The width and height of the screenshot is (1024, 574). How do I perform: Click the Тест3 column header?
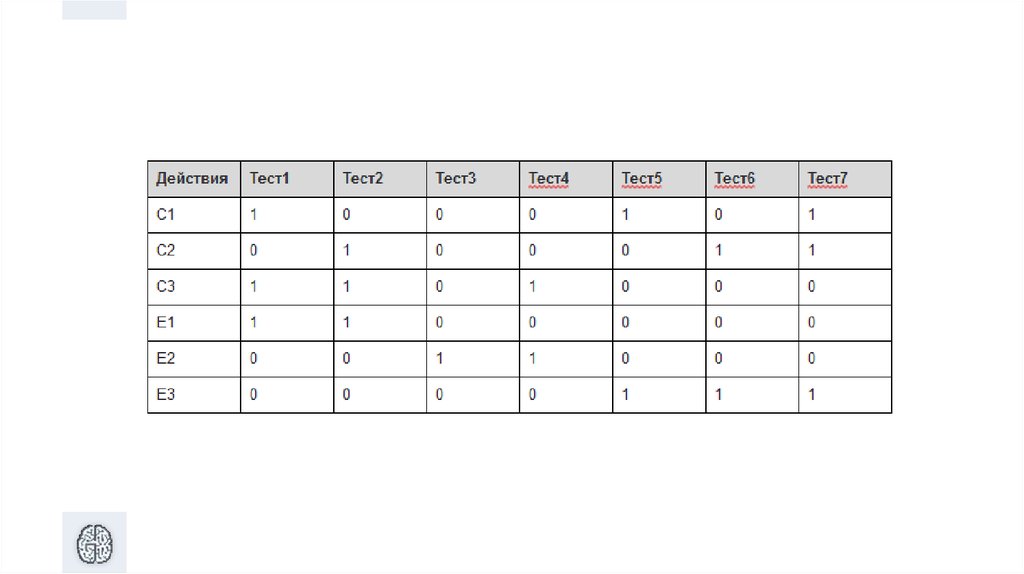pos(455,179)
